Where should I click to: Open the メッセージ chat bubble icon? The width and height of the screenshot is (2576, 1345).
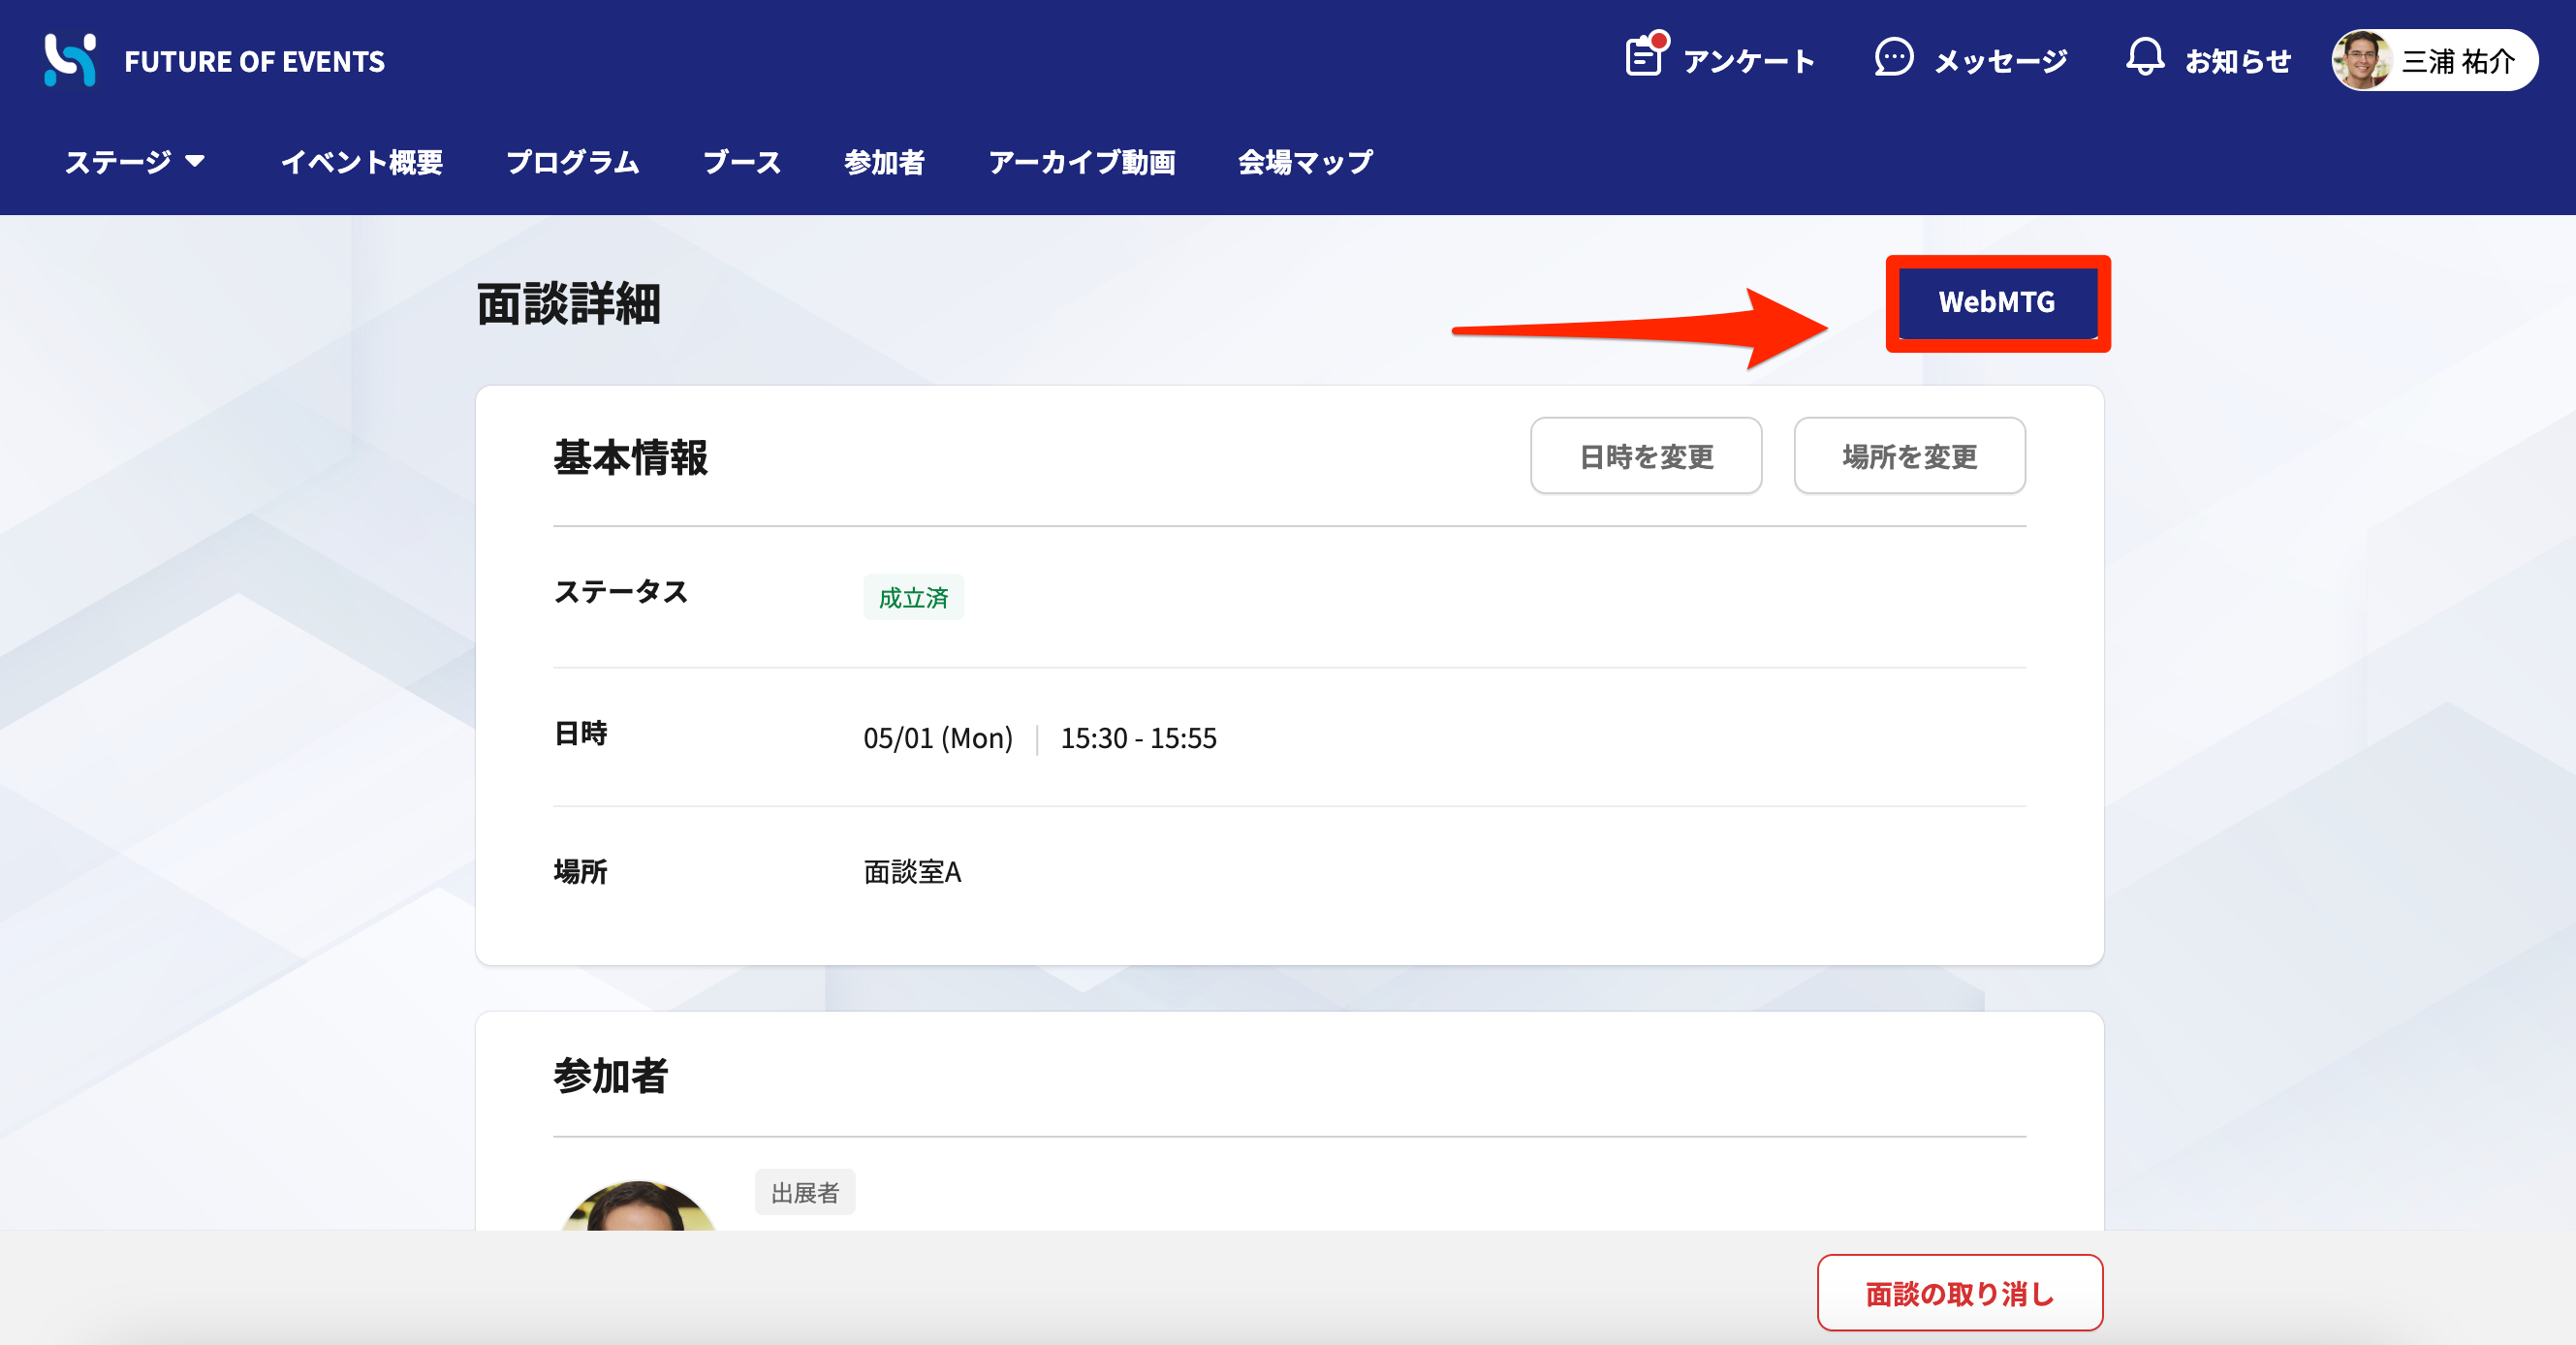[1893, 58]
